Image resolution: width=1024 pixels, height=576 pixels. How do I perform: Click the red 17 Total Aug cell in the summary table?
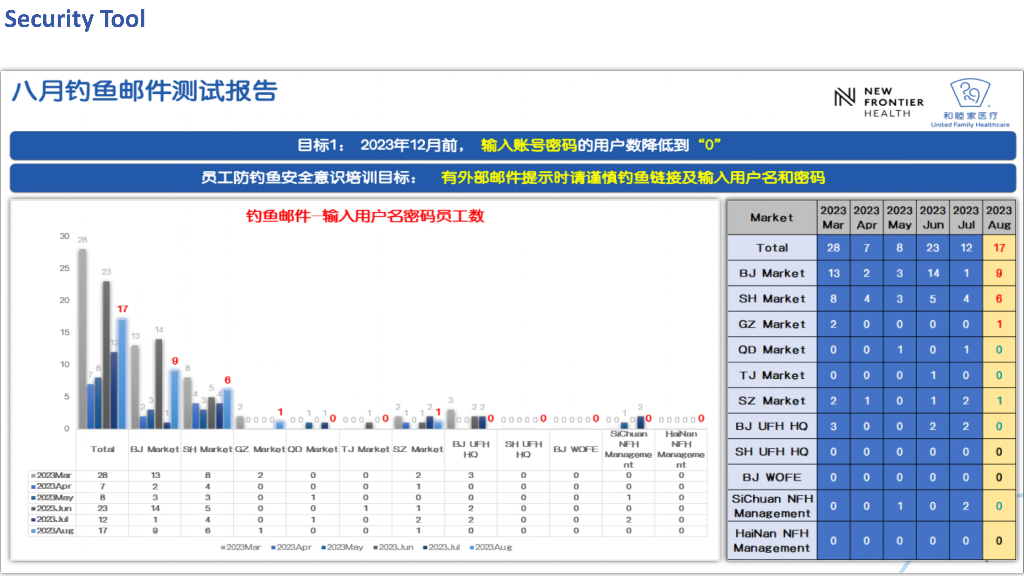(999, 248)
